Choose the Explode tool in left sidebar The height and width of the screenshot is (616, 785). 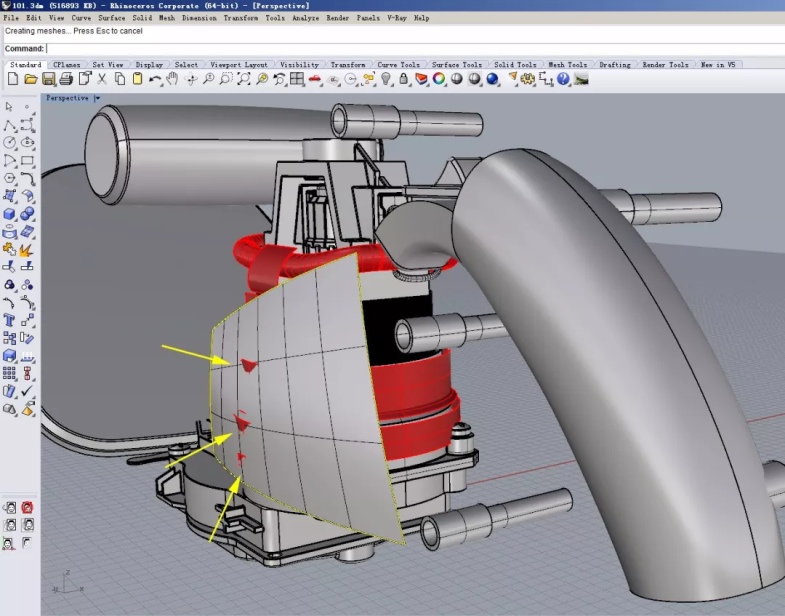(x=27, y=249)
